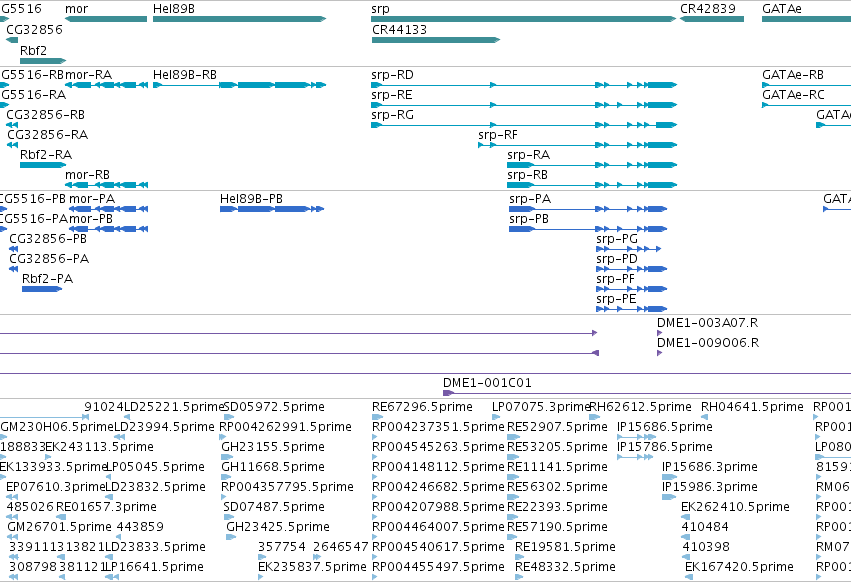Select the srp-PG protein label
The width and height of the screenshot is (851, 582).
click(617, 239)
